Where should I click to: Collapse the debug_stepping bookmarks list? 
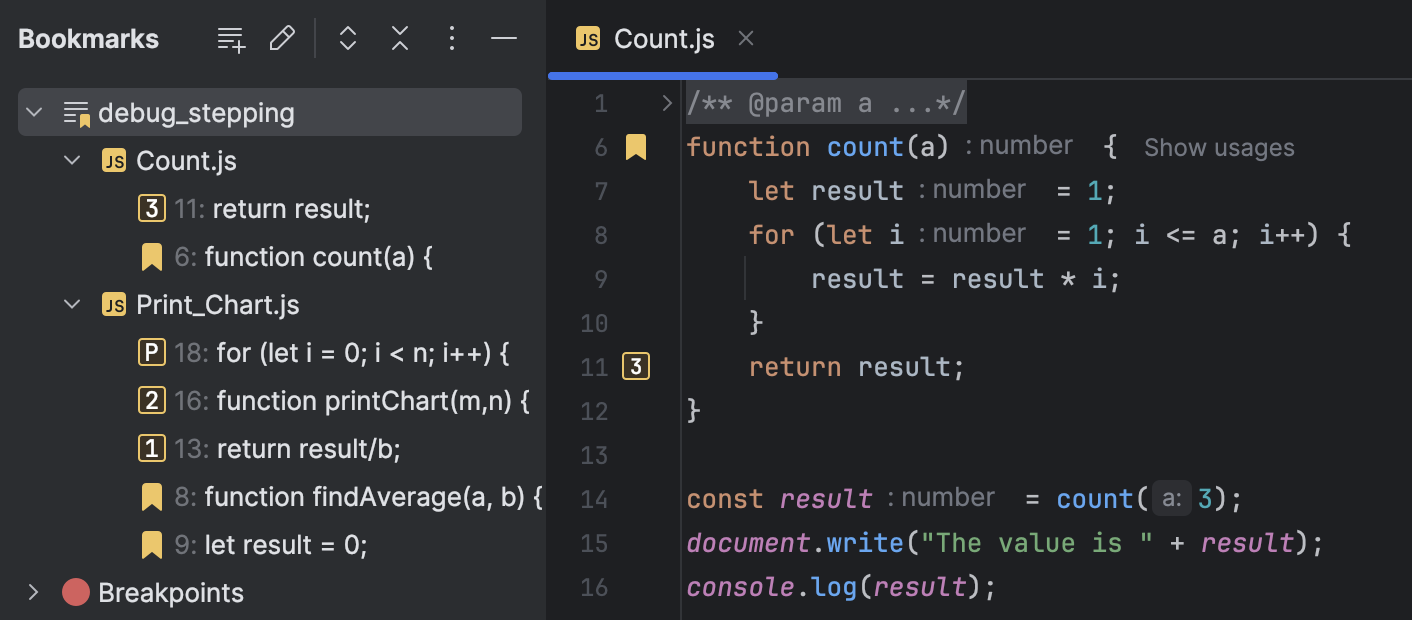(x=34, y=112)
